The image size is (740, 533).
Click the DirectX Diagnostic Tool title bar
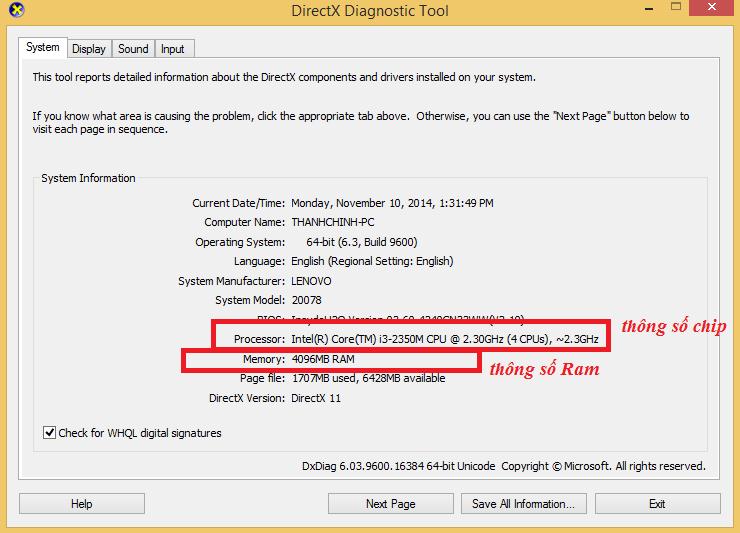(370, 10)
